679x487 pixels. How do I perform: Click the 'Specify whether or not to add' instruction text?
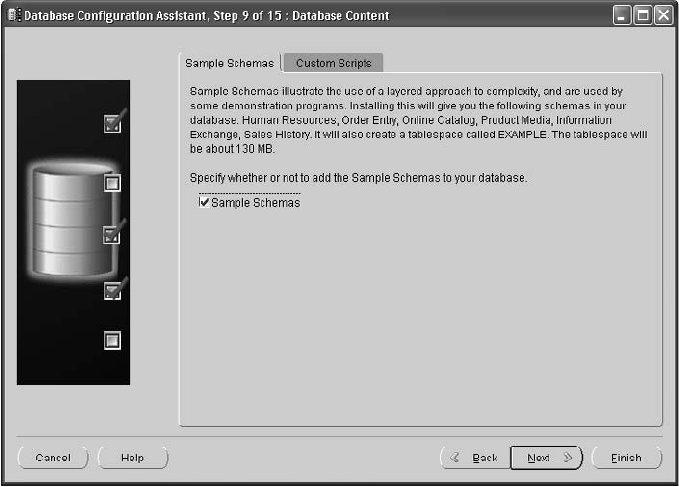(x=358, y=178)
